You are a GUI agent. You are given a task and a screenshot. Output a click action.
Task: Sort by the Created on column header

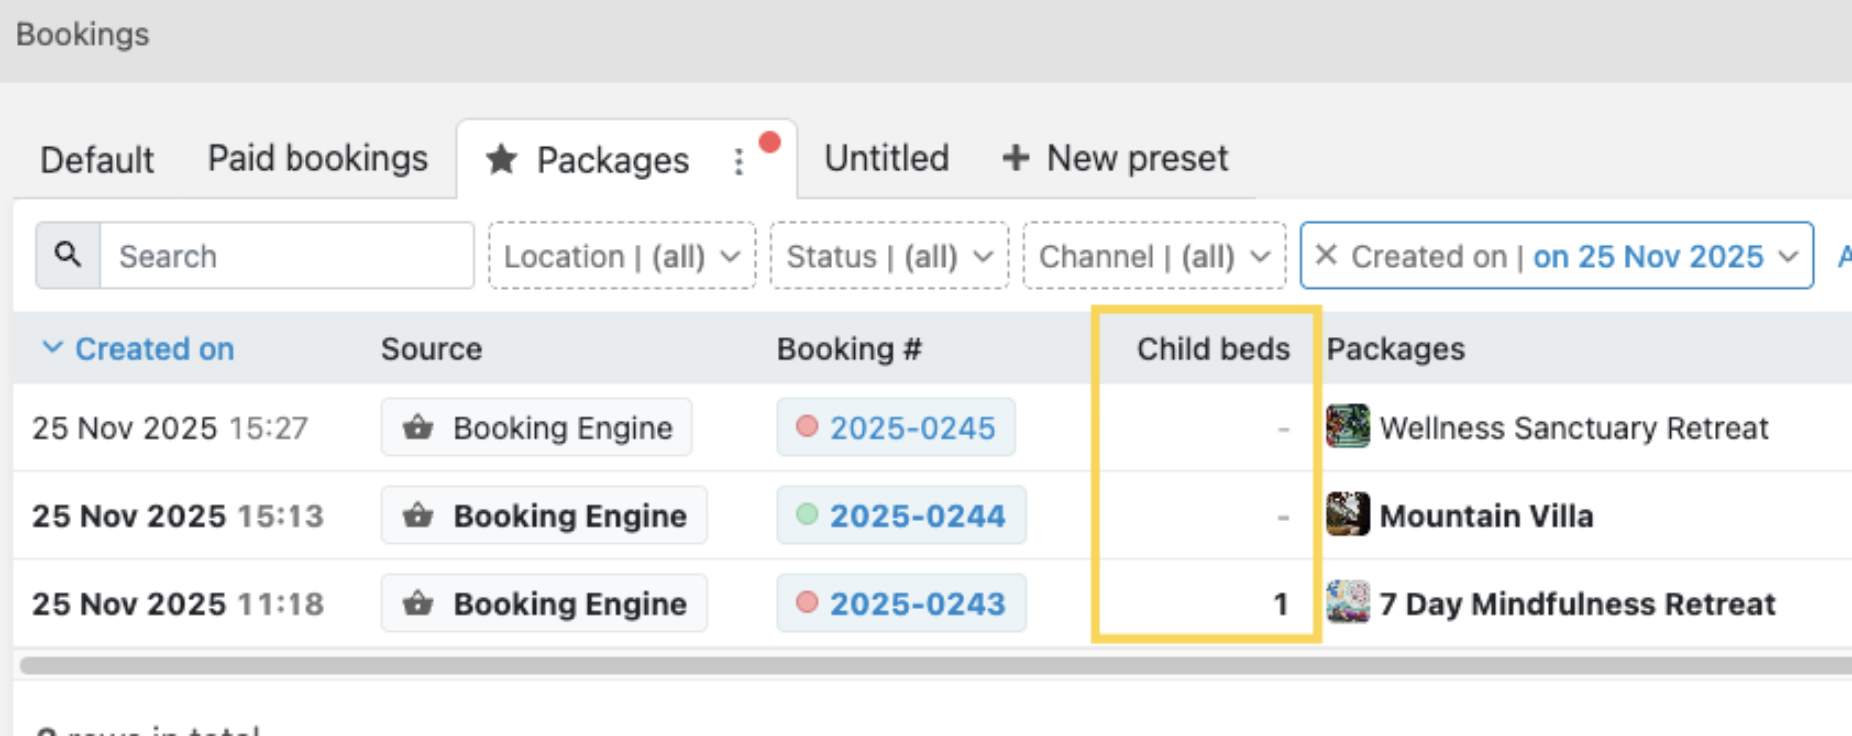tap(154, 349)
